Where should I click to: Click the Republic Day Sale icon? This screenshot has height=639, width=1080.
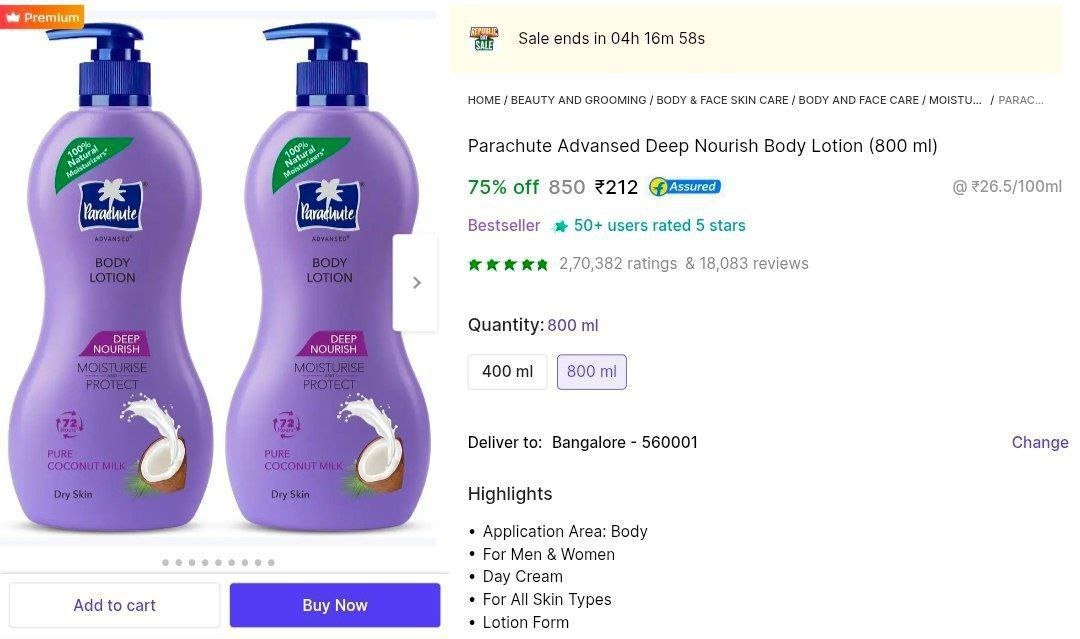coord(484,39)
